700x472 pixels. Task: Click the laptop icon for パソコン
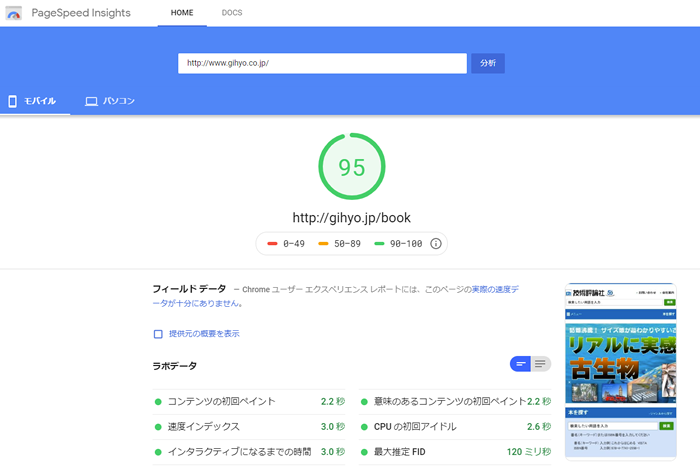tap(91, 101)
